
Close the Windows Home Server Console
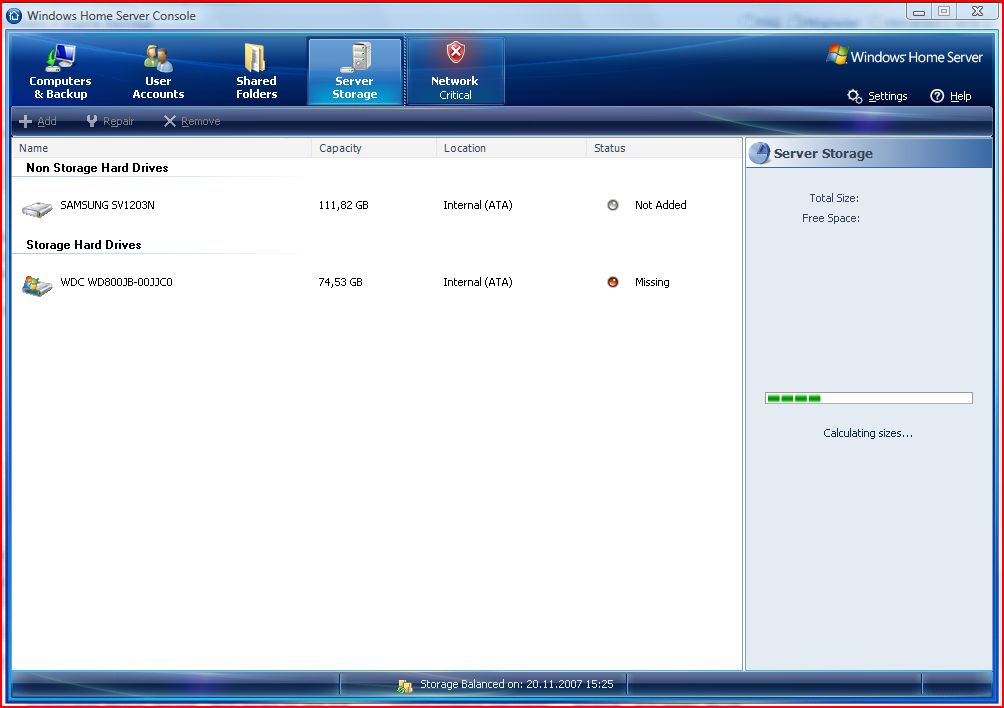pos(977,12)
